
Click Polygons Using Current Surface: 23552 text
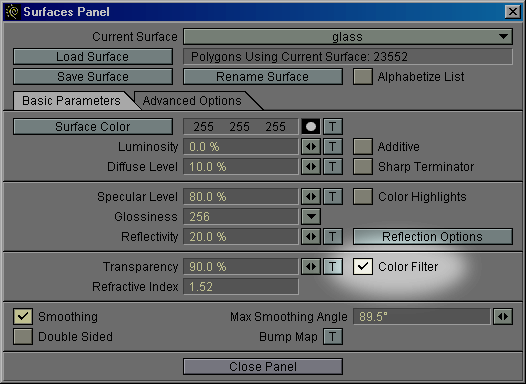pyautogui.click(x=299, y=57)
